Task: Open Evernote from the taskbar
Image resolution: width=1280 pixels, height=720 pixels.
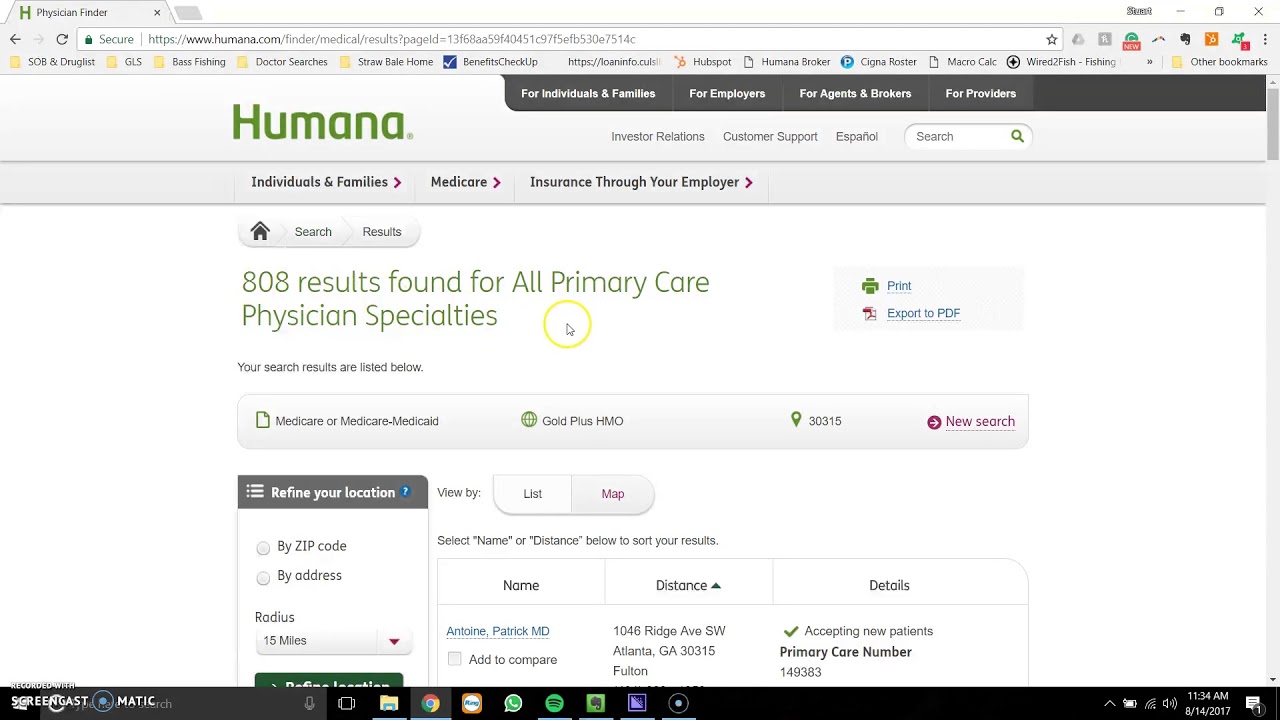Action: 595,703
